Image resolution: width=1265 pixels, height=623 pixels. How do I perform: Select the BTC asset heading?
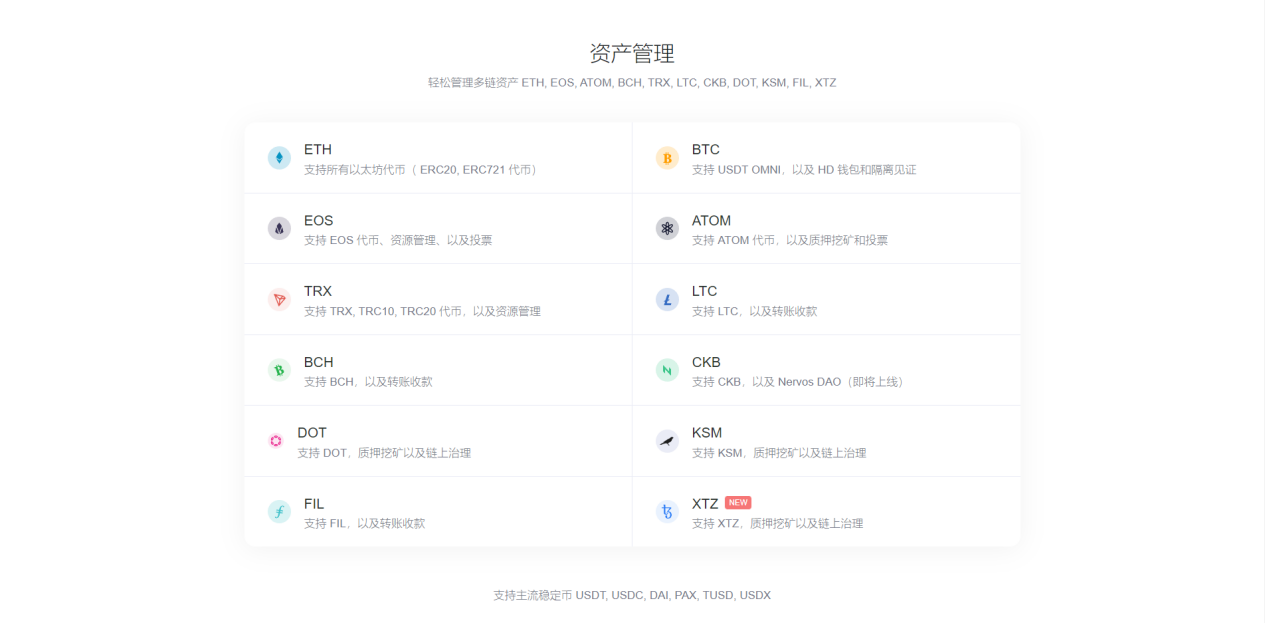706,150
